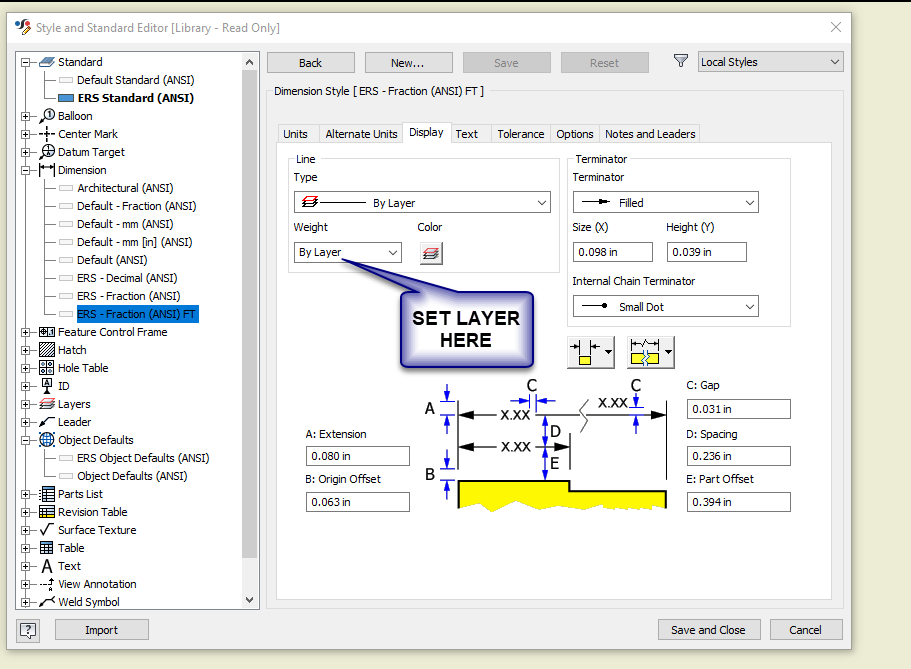Click the Surface Texture icon

pos(47,530)
